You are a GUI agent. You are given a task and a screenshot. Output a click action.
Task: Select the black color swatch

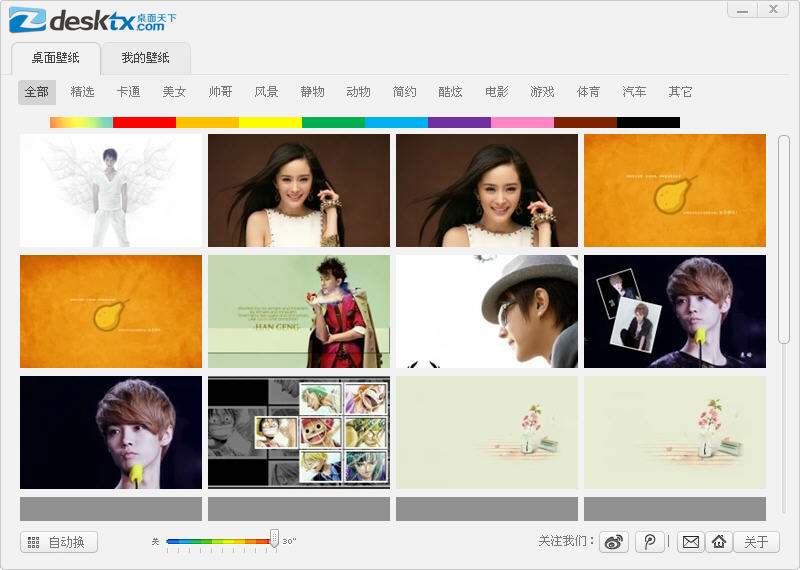point(648,122)
